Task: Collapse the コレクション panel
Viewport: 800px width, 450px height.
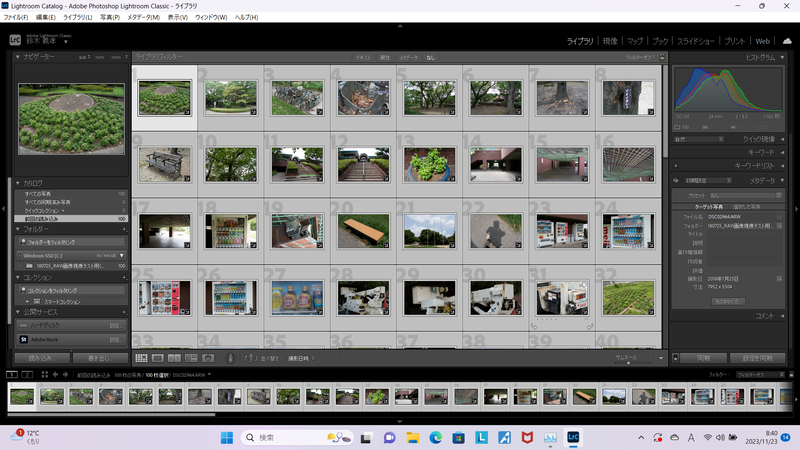Action: tap(17, 278)
